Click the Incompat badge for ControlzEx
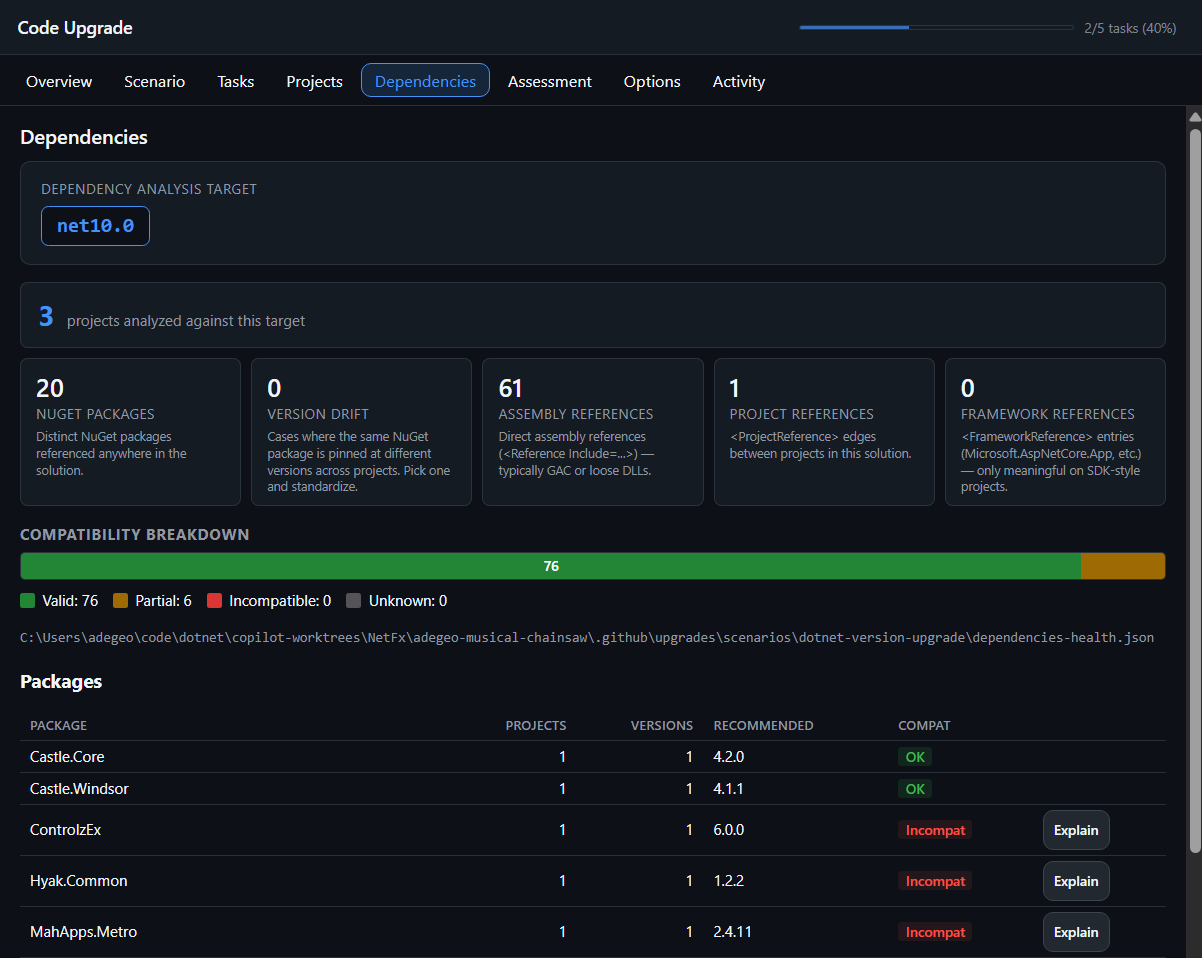Image resolution: width=1202 pixels, height=958 pixels. [x=935, y=830]
